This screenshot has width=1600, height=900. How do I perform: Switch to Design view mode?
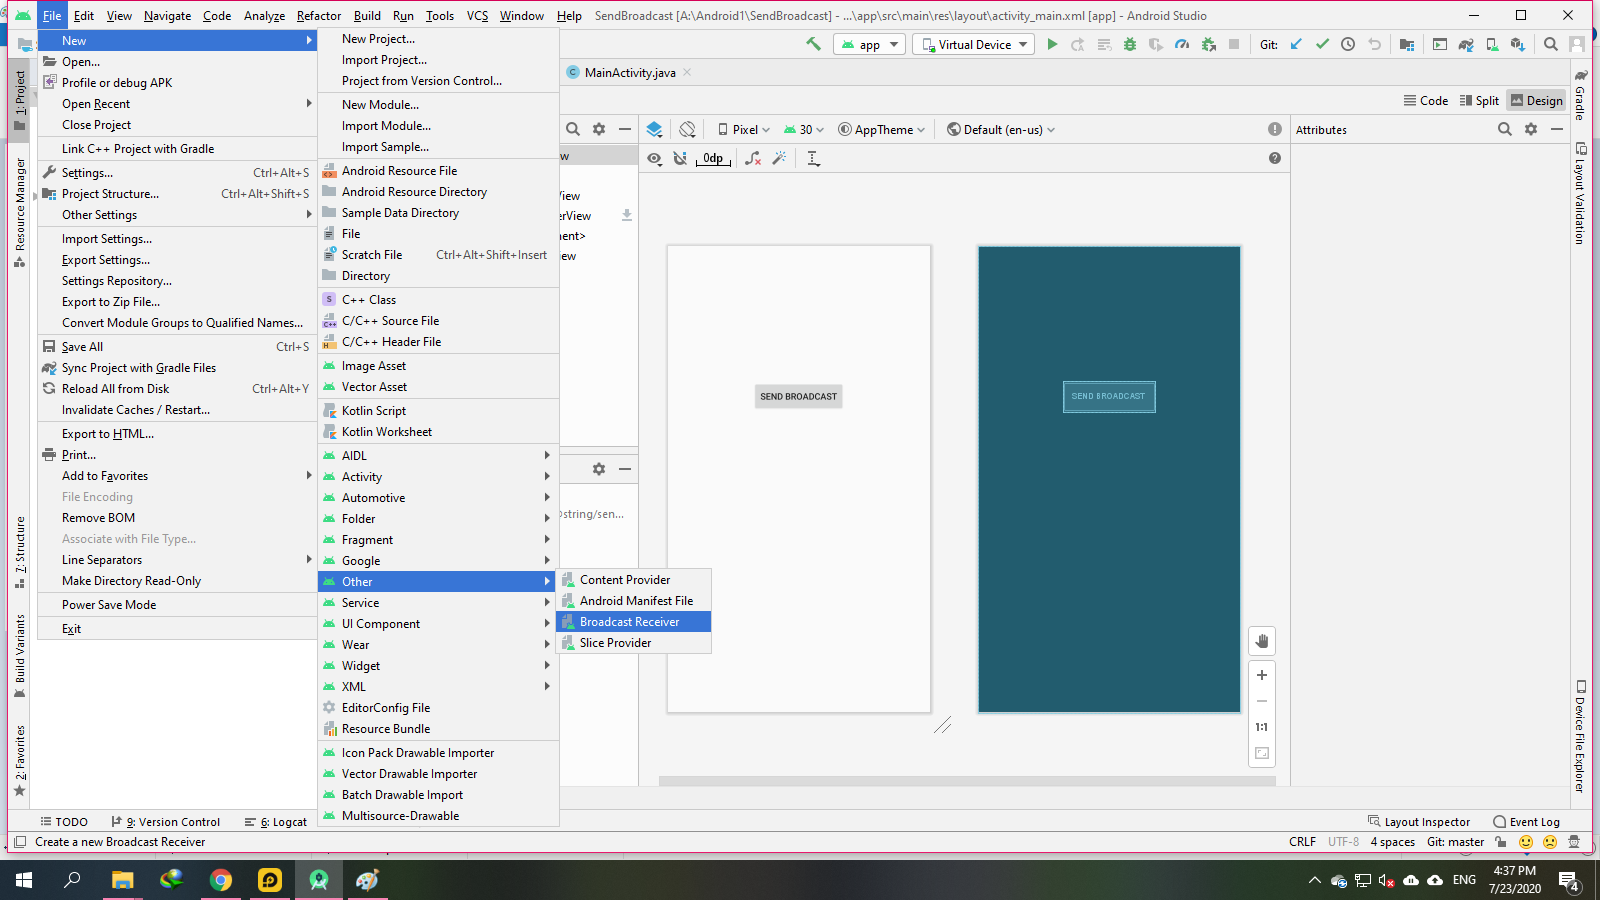[1536, 100]
